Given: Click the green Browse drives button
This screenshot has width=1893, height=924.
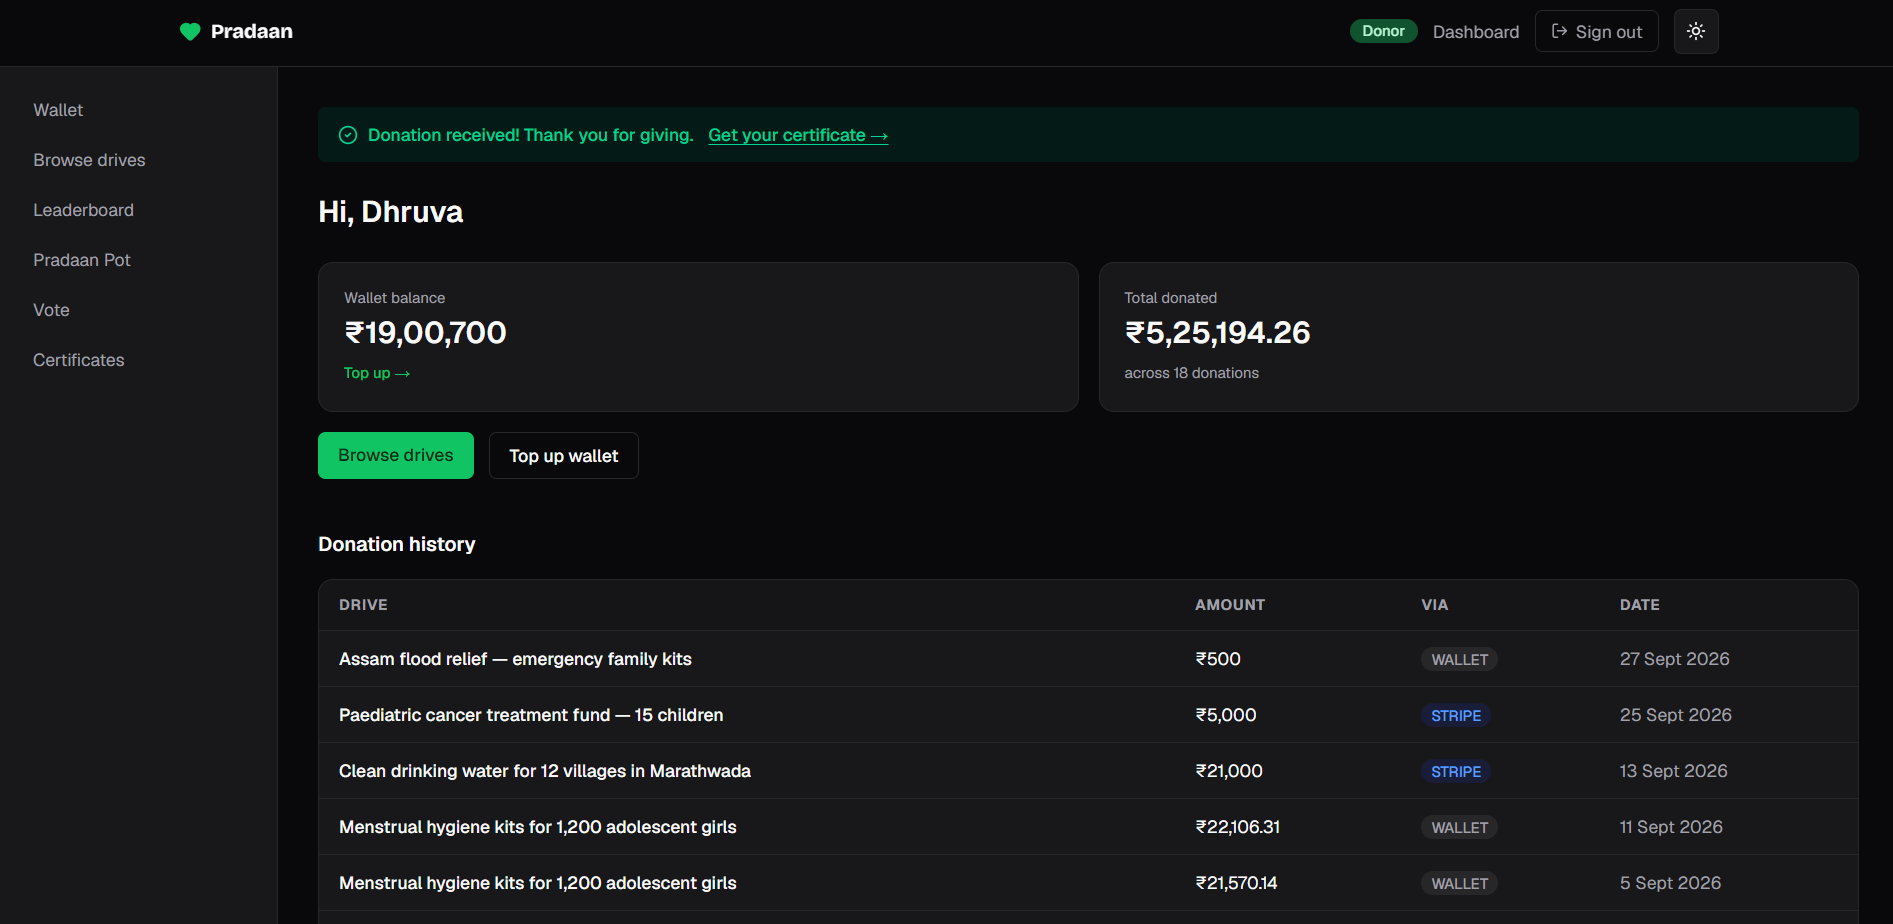Looking at the screenshot, I should pyautogui.click(x=396, y=455).
